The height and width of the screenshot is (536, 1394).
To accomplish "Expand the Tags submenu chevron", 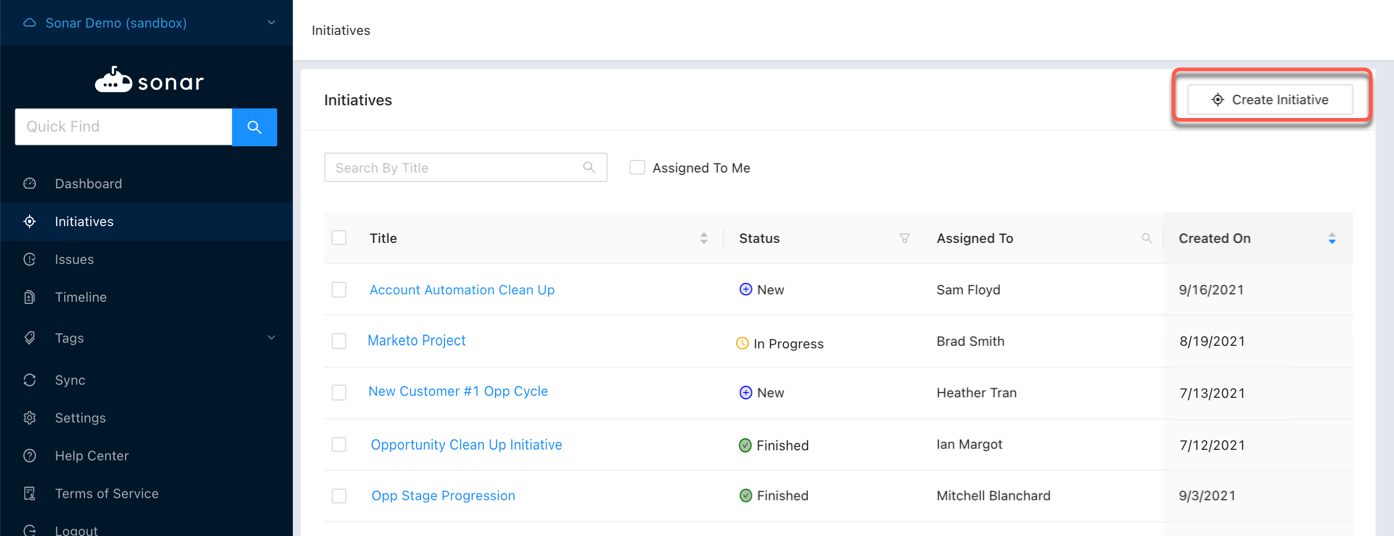I will [x=271, y=338].
